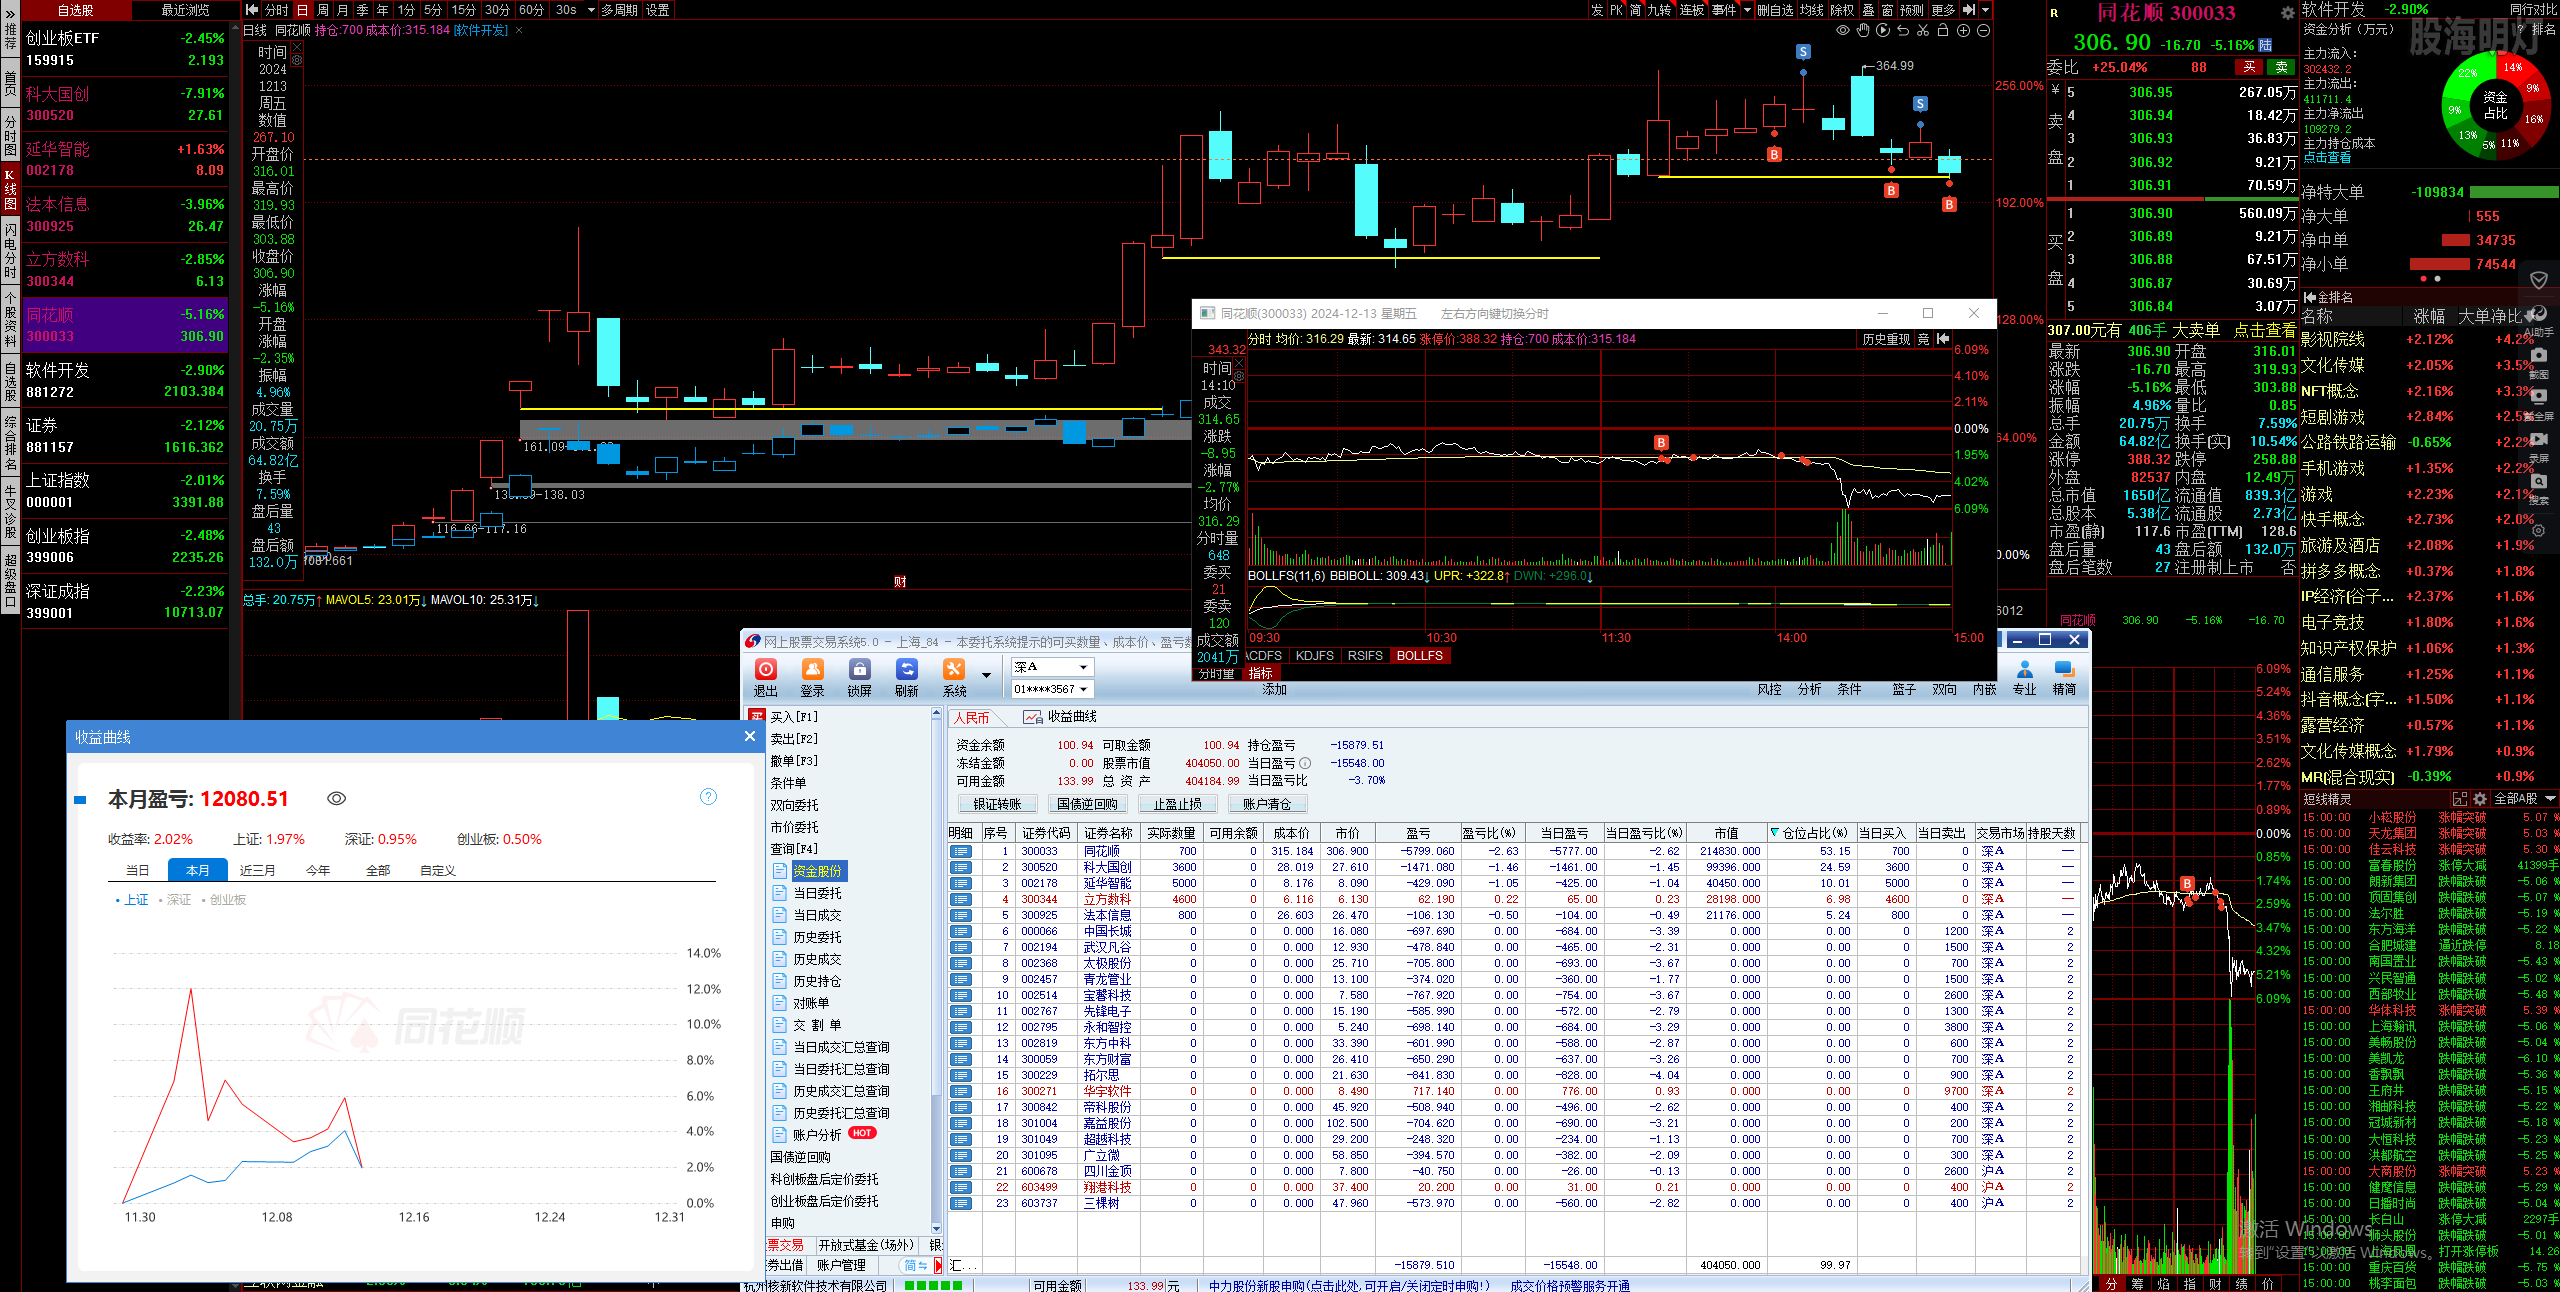Expand the 查询[F4] menu section
This screenshot has height=1292, width=2560.
(794, 849)
